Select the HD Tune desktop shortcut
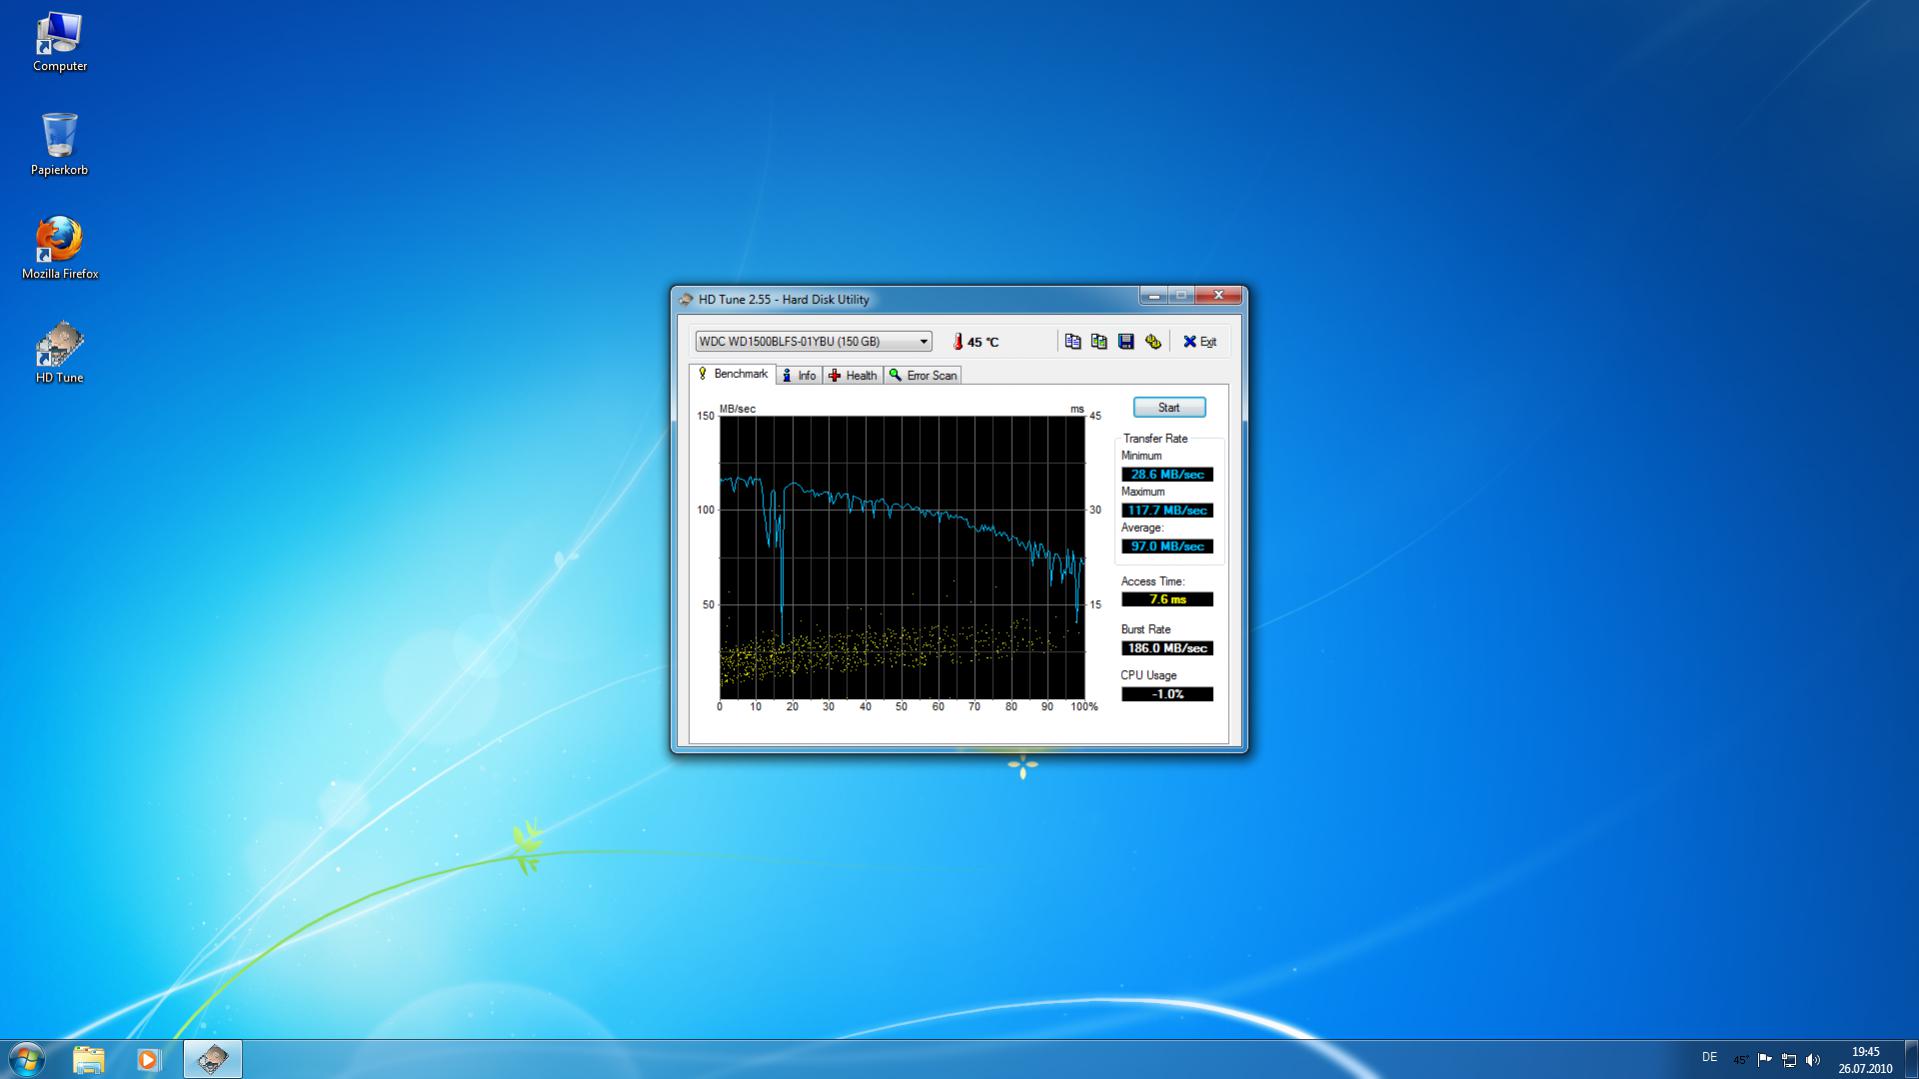The image size is (1919, 1079). (60, 353)
